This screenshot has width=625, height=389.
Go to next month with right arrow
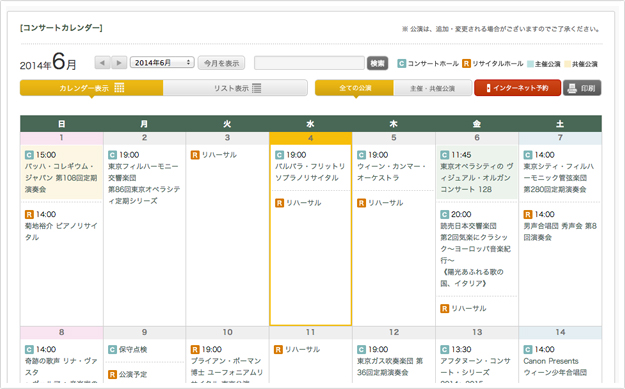[119, 63]
